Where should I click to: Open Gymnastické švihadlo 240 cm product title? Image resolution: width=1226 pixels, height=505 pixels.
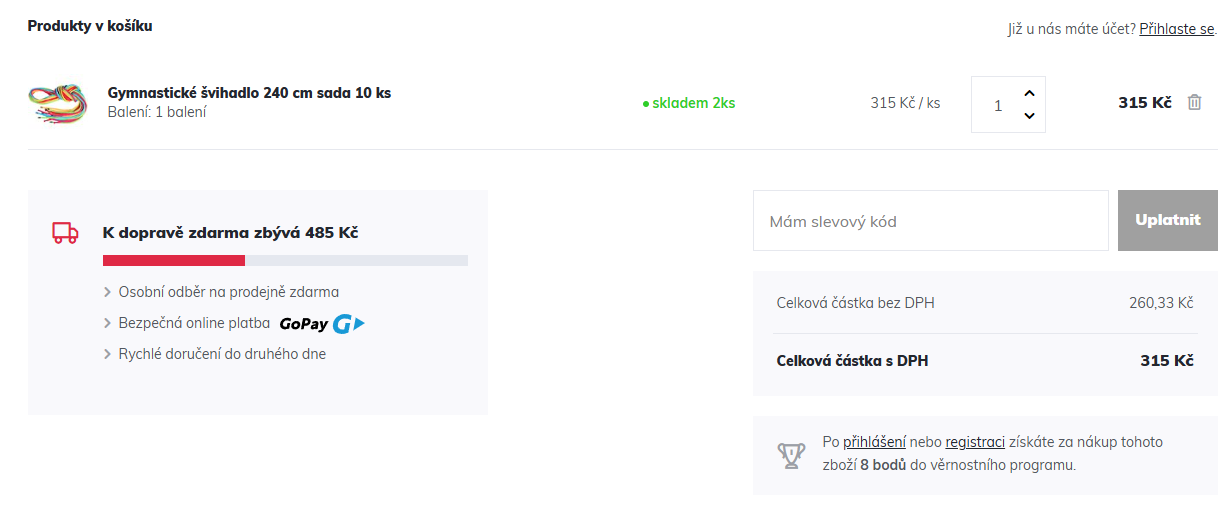pyautogui.click(x=249, y=93)
